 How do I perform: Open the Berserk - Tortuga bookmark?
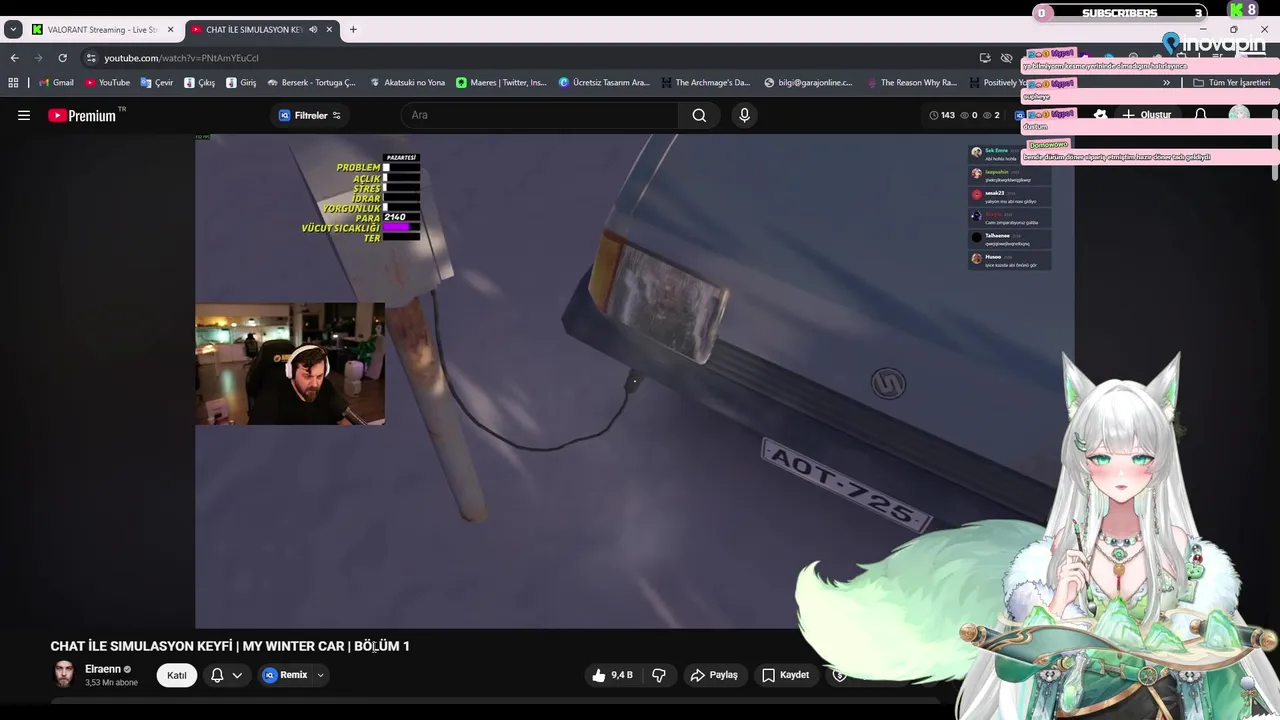click(311, 82)
